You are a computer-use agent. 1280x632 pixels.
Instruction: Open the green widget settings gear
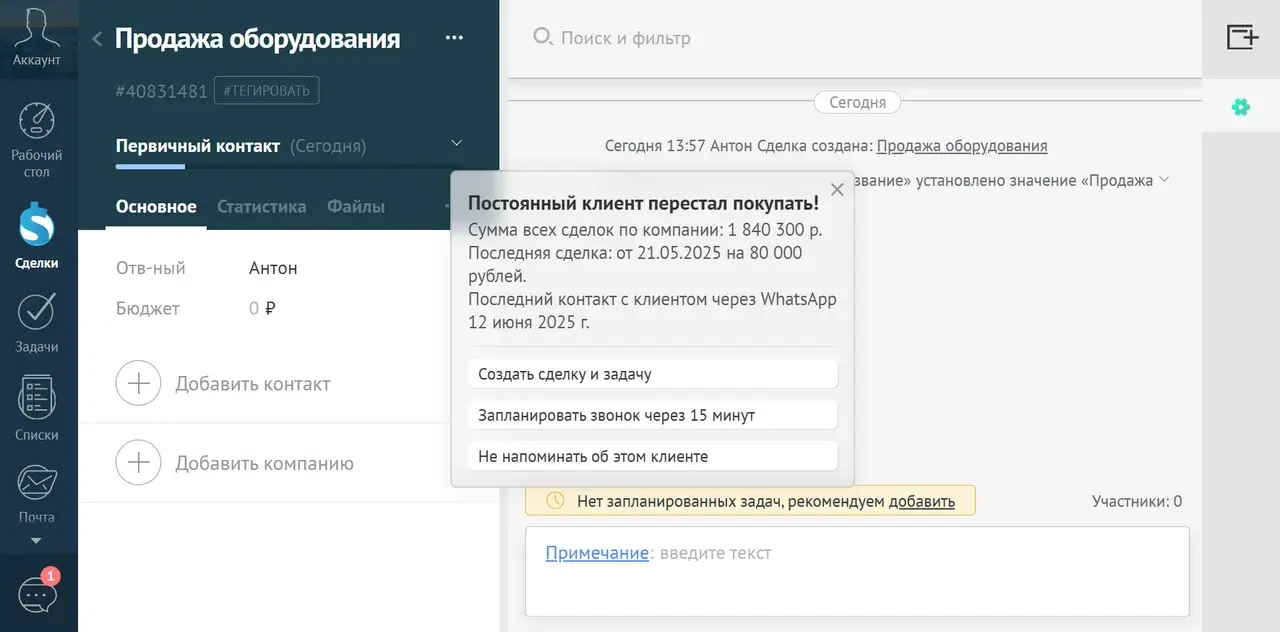[x=1241, y=107]
